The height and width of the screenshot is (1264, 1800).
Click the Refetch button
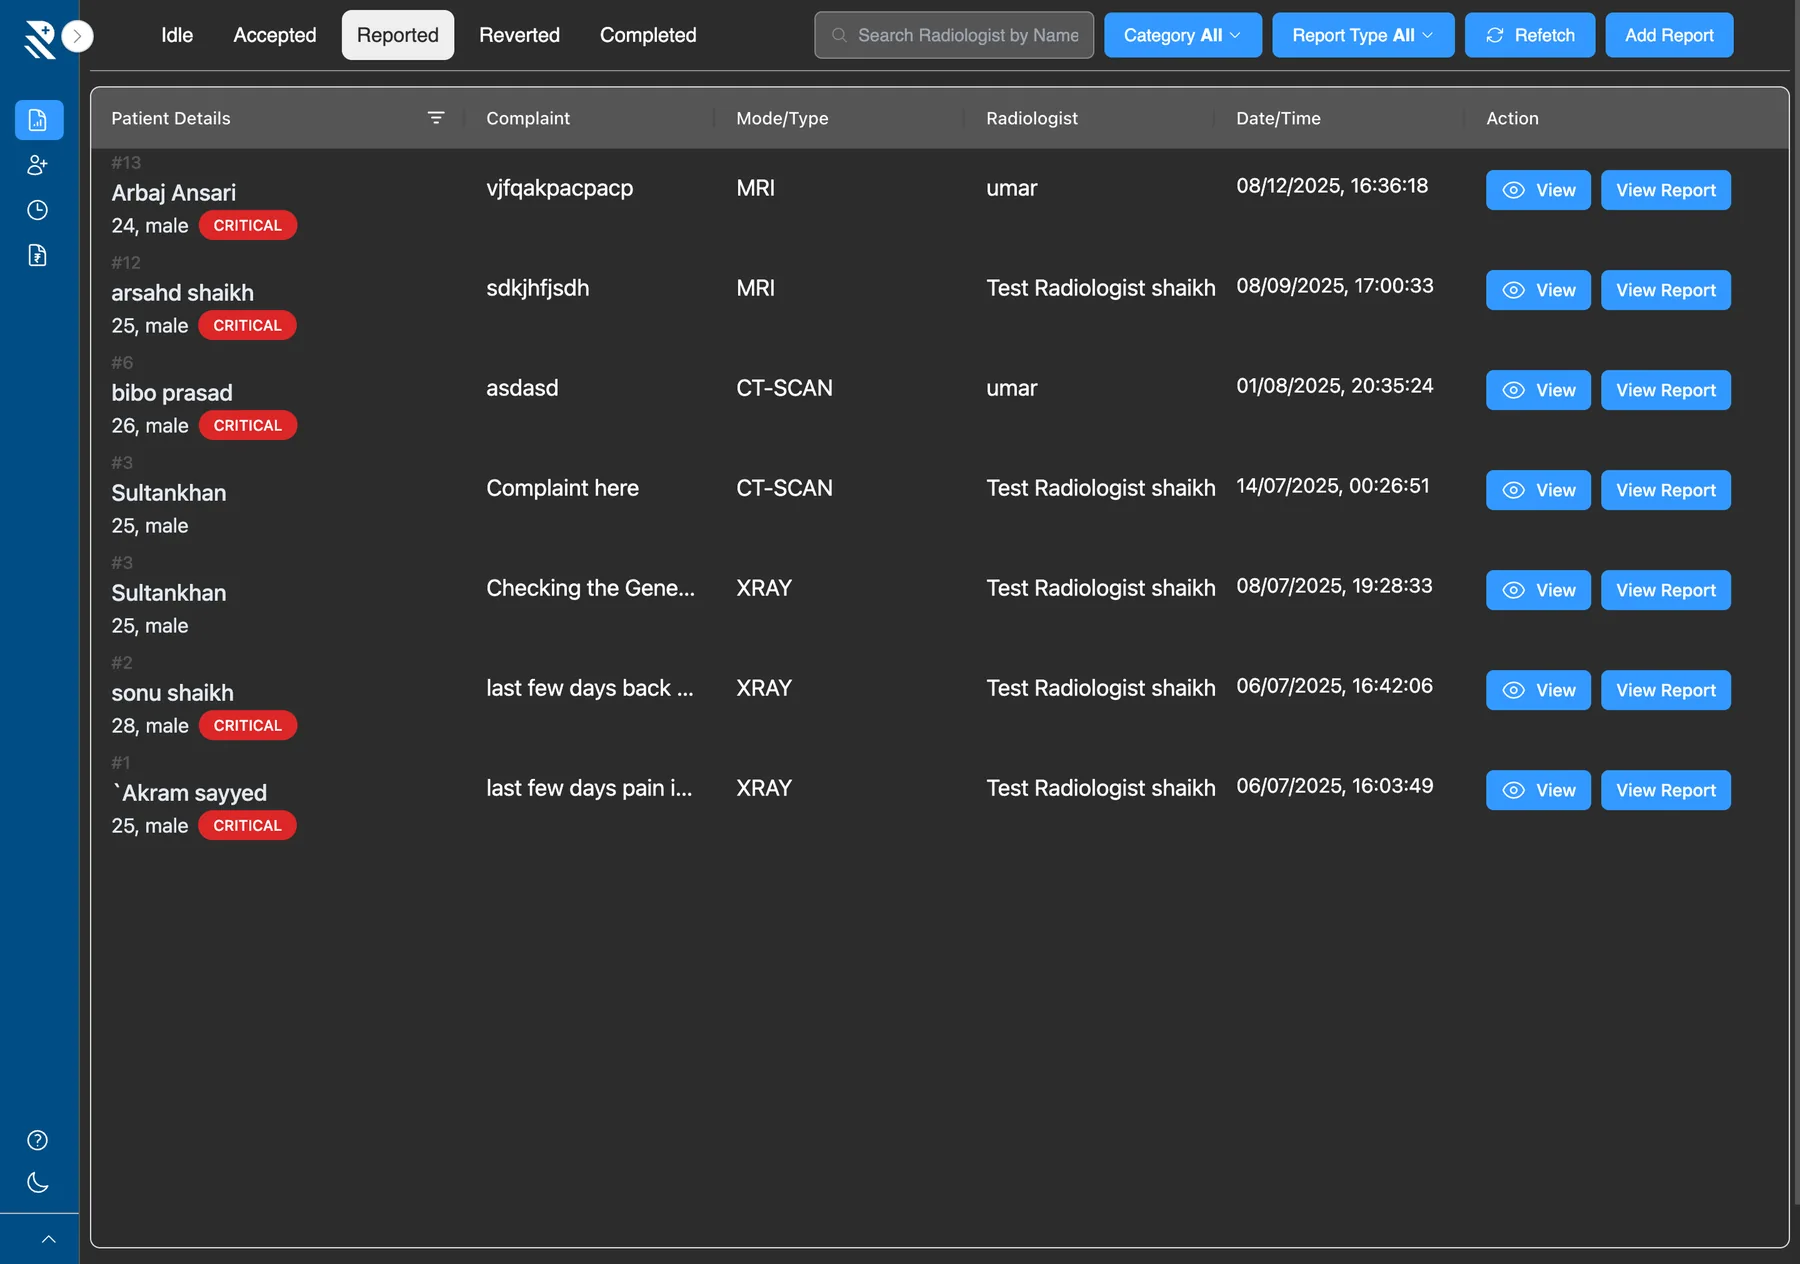[1530, 35]
